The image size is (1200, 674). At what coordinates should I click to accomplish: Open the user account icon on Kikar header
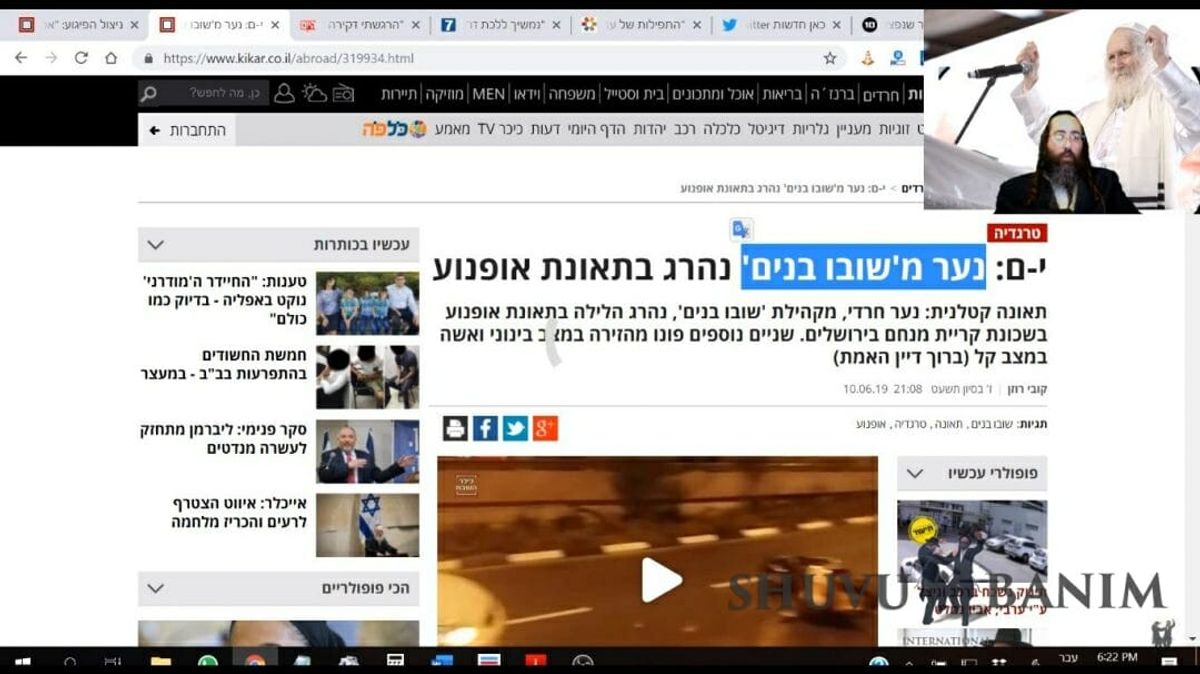tap(283, 93)
